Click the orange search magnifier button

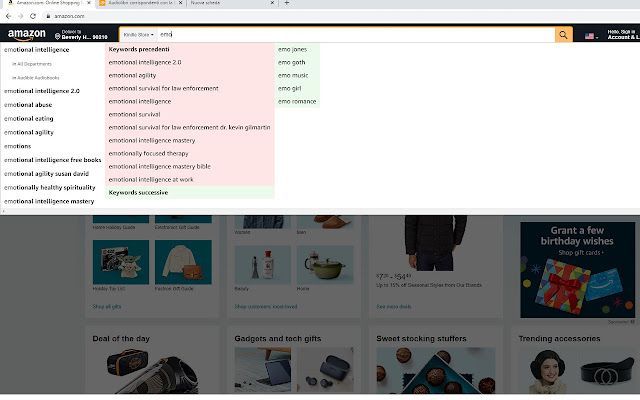pos(563,35)
